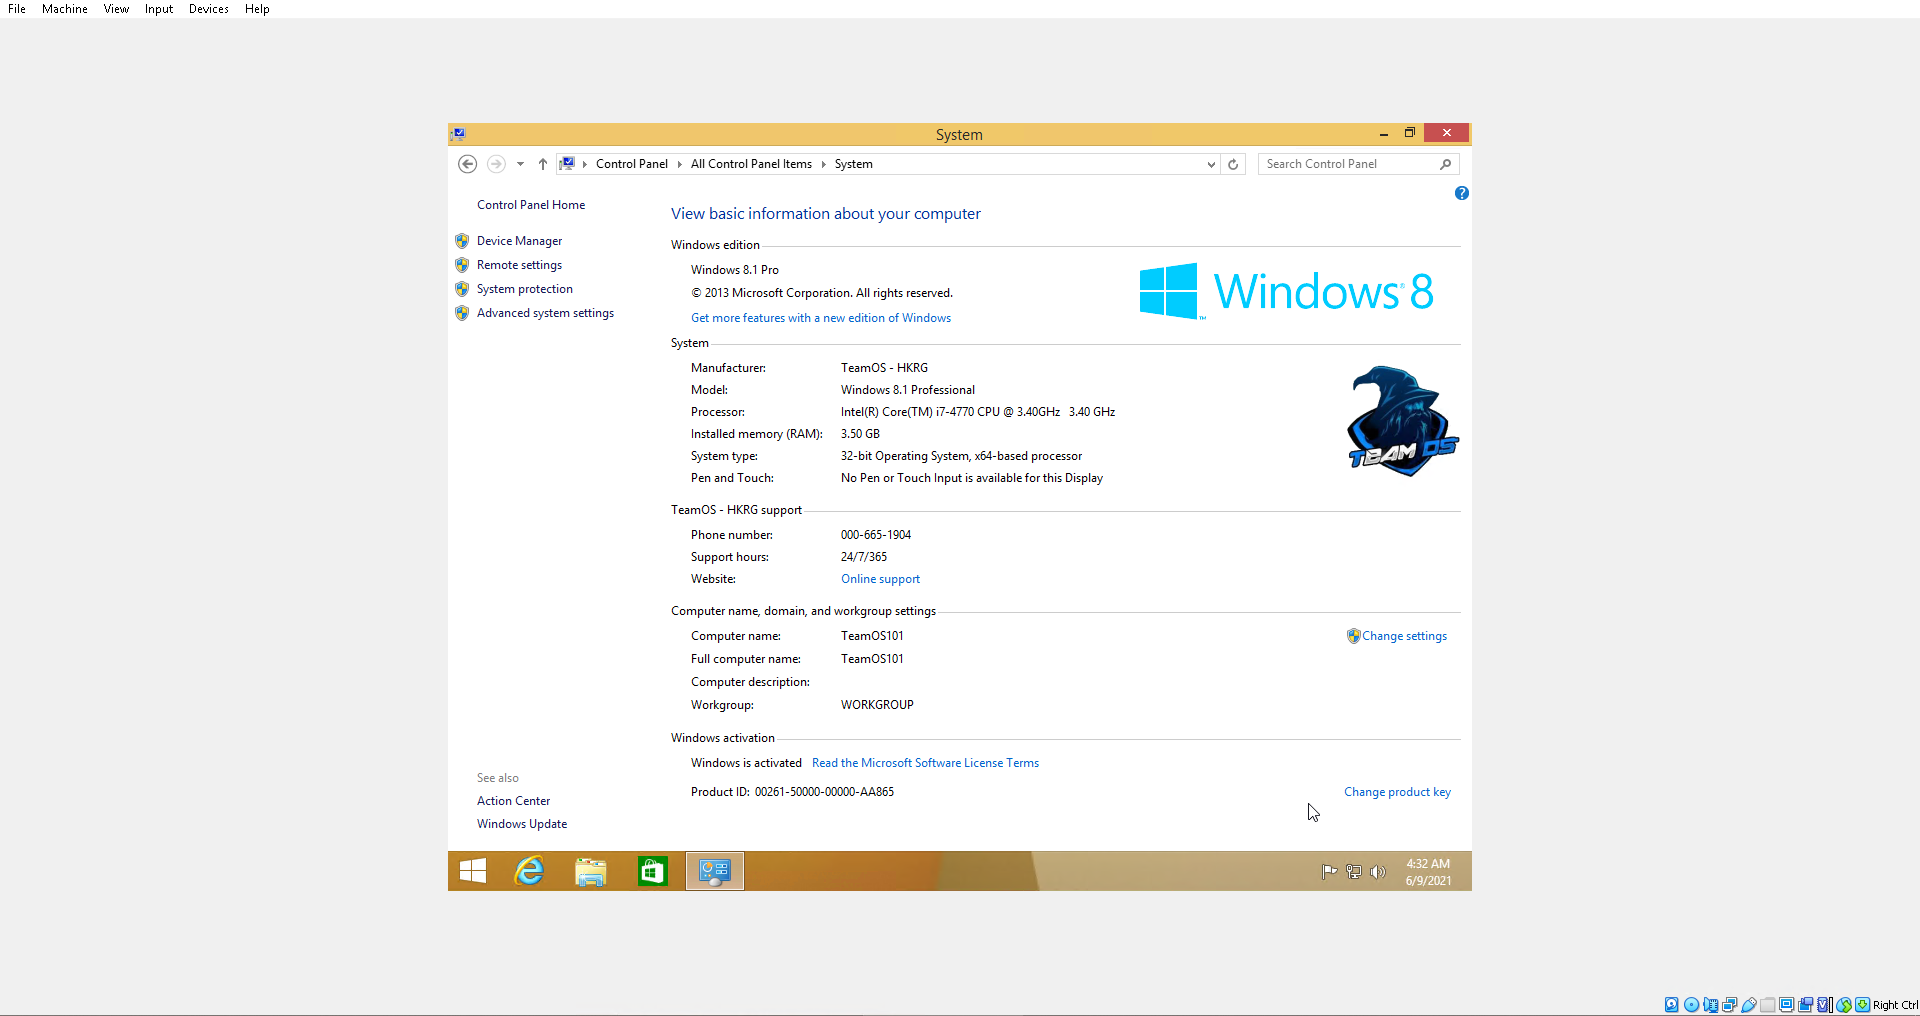Read the Microsoft Software License Terms

click(925, 763)
